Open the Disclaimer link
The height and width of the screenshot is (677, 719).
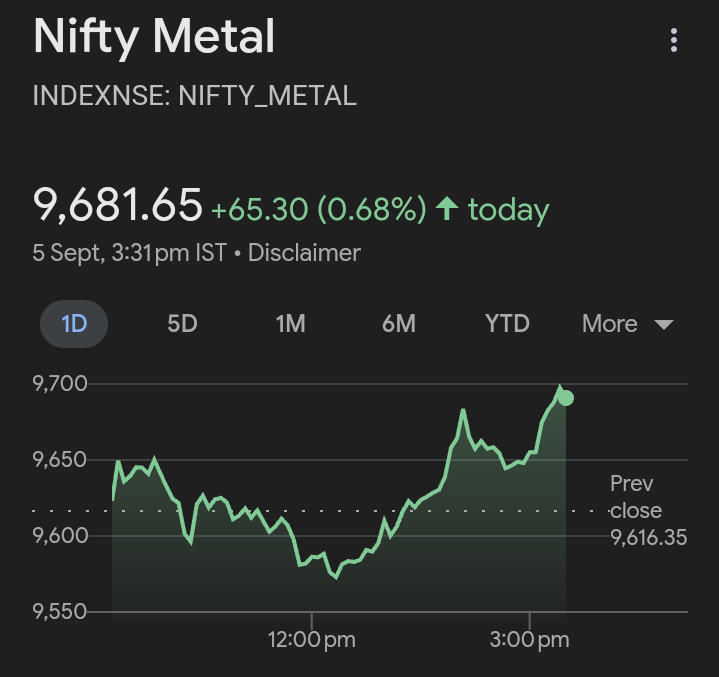tap(304, 253)
